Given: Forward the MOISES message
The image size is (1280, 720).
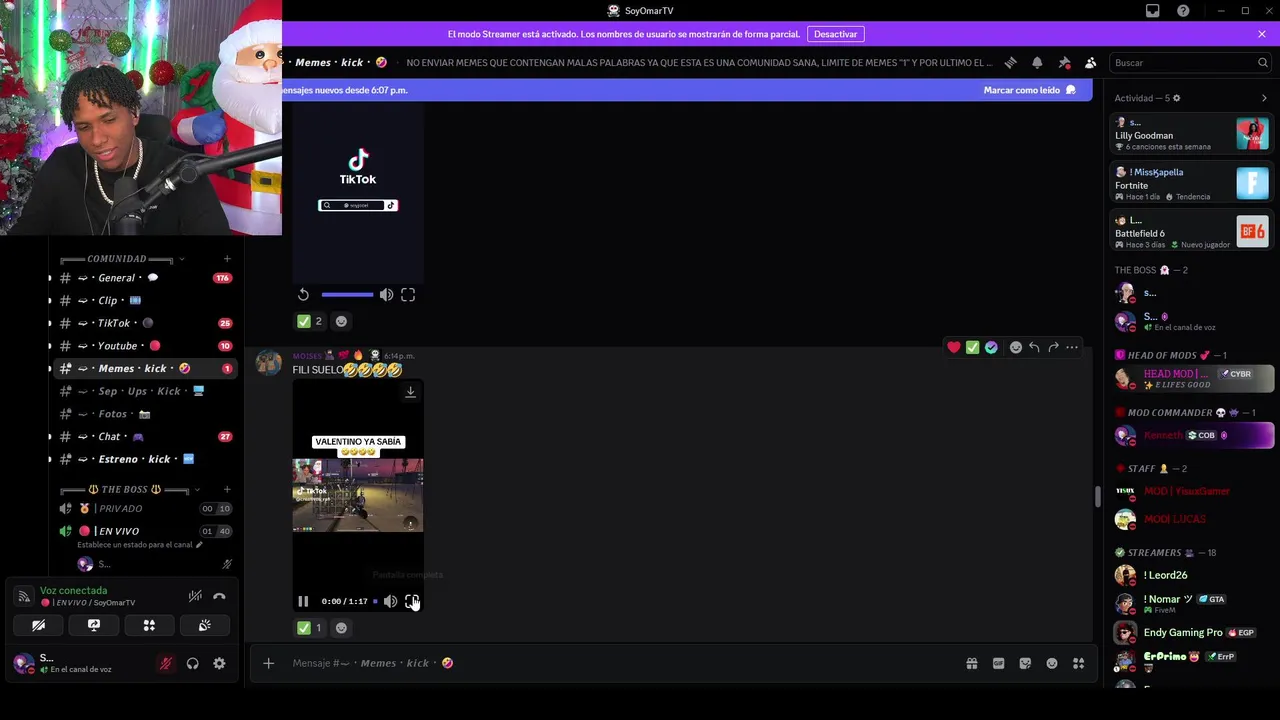Looking at the screenshot, I should [x=1053, y=347].
